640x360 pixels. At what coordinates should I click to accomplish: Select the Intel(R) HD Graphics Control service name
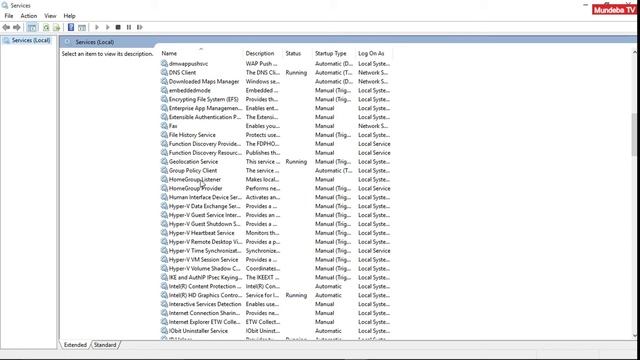point(205,295)
